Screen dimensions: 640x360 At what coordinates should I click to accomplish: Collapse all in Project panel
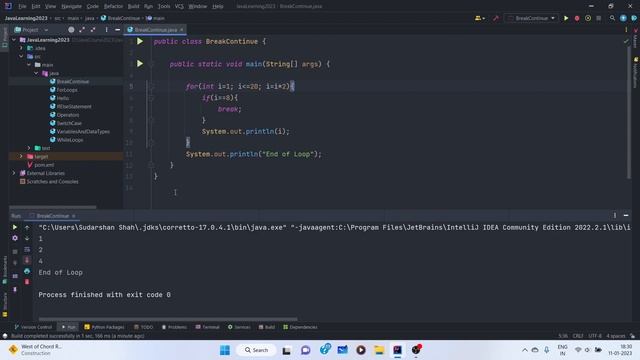coord(93,30)
